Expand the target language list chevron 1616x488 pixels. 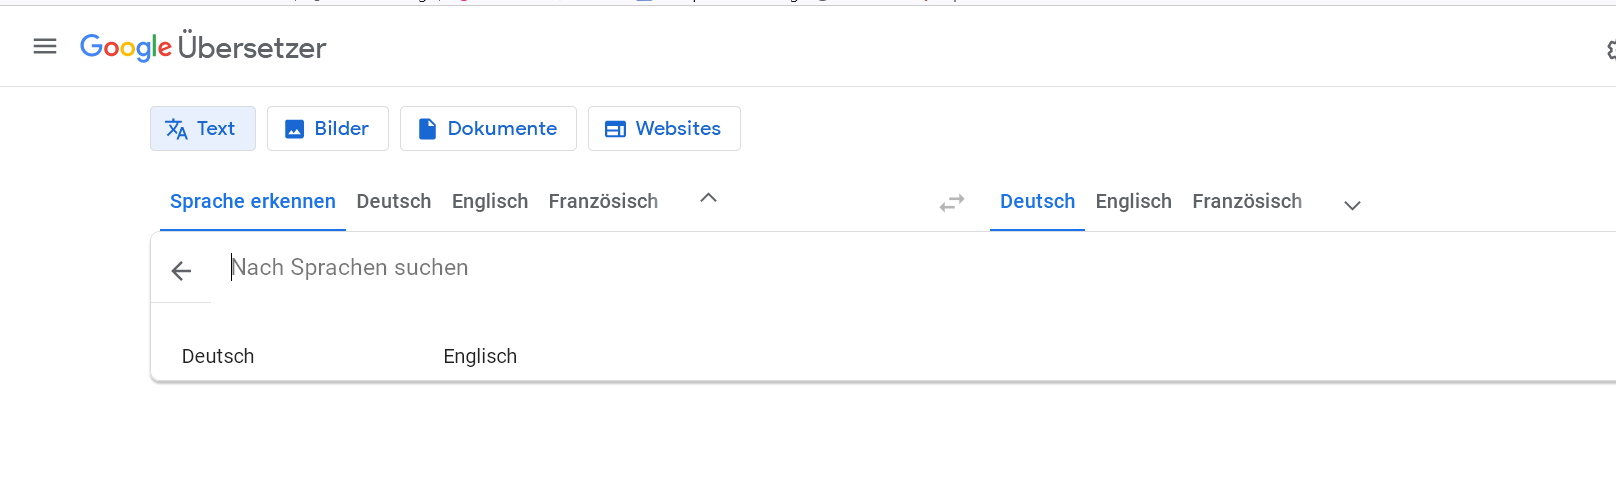pyautogui.click(x=1352, y=205)
